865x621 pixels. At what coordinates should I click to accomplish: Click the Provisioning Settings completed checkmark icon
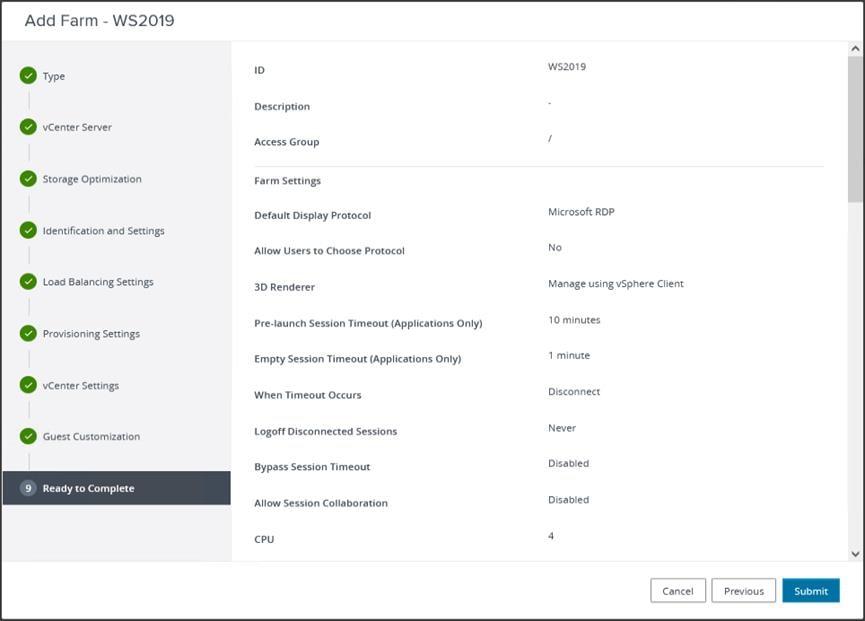point(28,333)
